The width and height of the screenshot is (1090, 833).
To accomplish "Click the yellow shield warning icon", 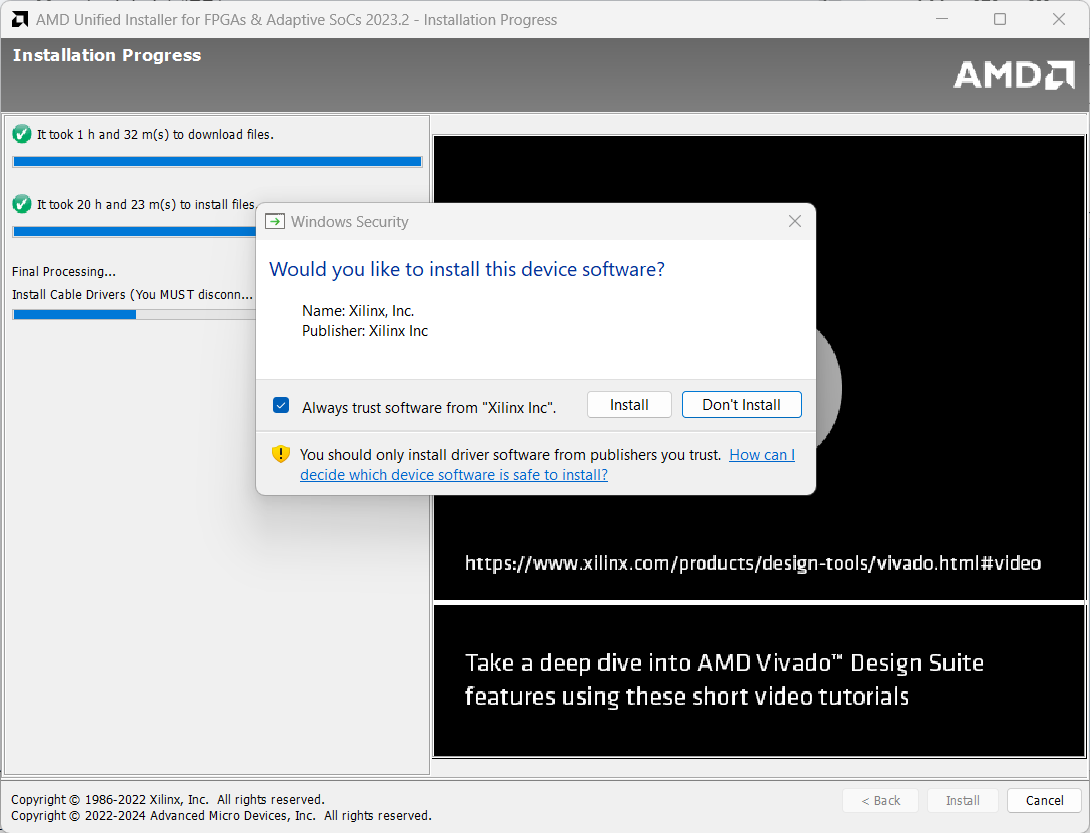I will pyautogui.click(x=281, y=455).
